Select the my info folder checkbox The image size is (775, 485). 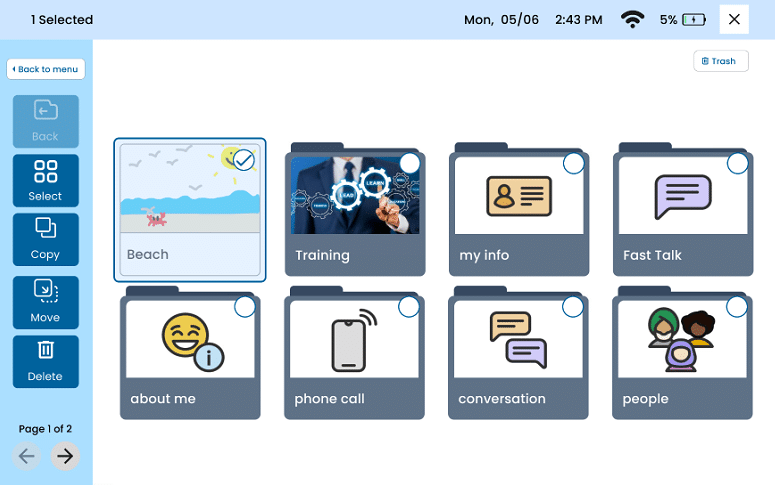point(573,163)
